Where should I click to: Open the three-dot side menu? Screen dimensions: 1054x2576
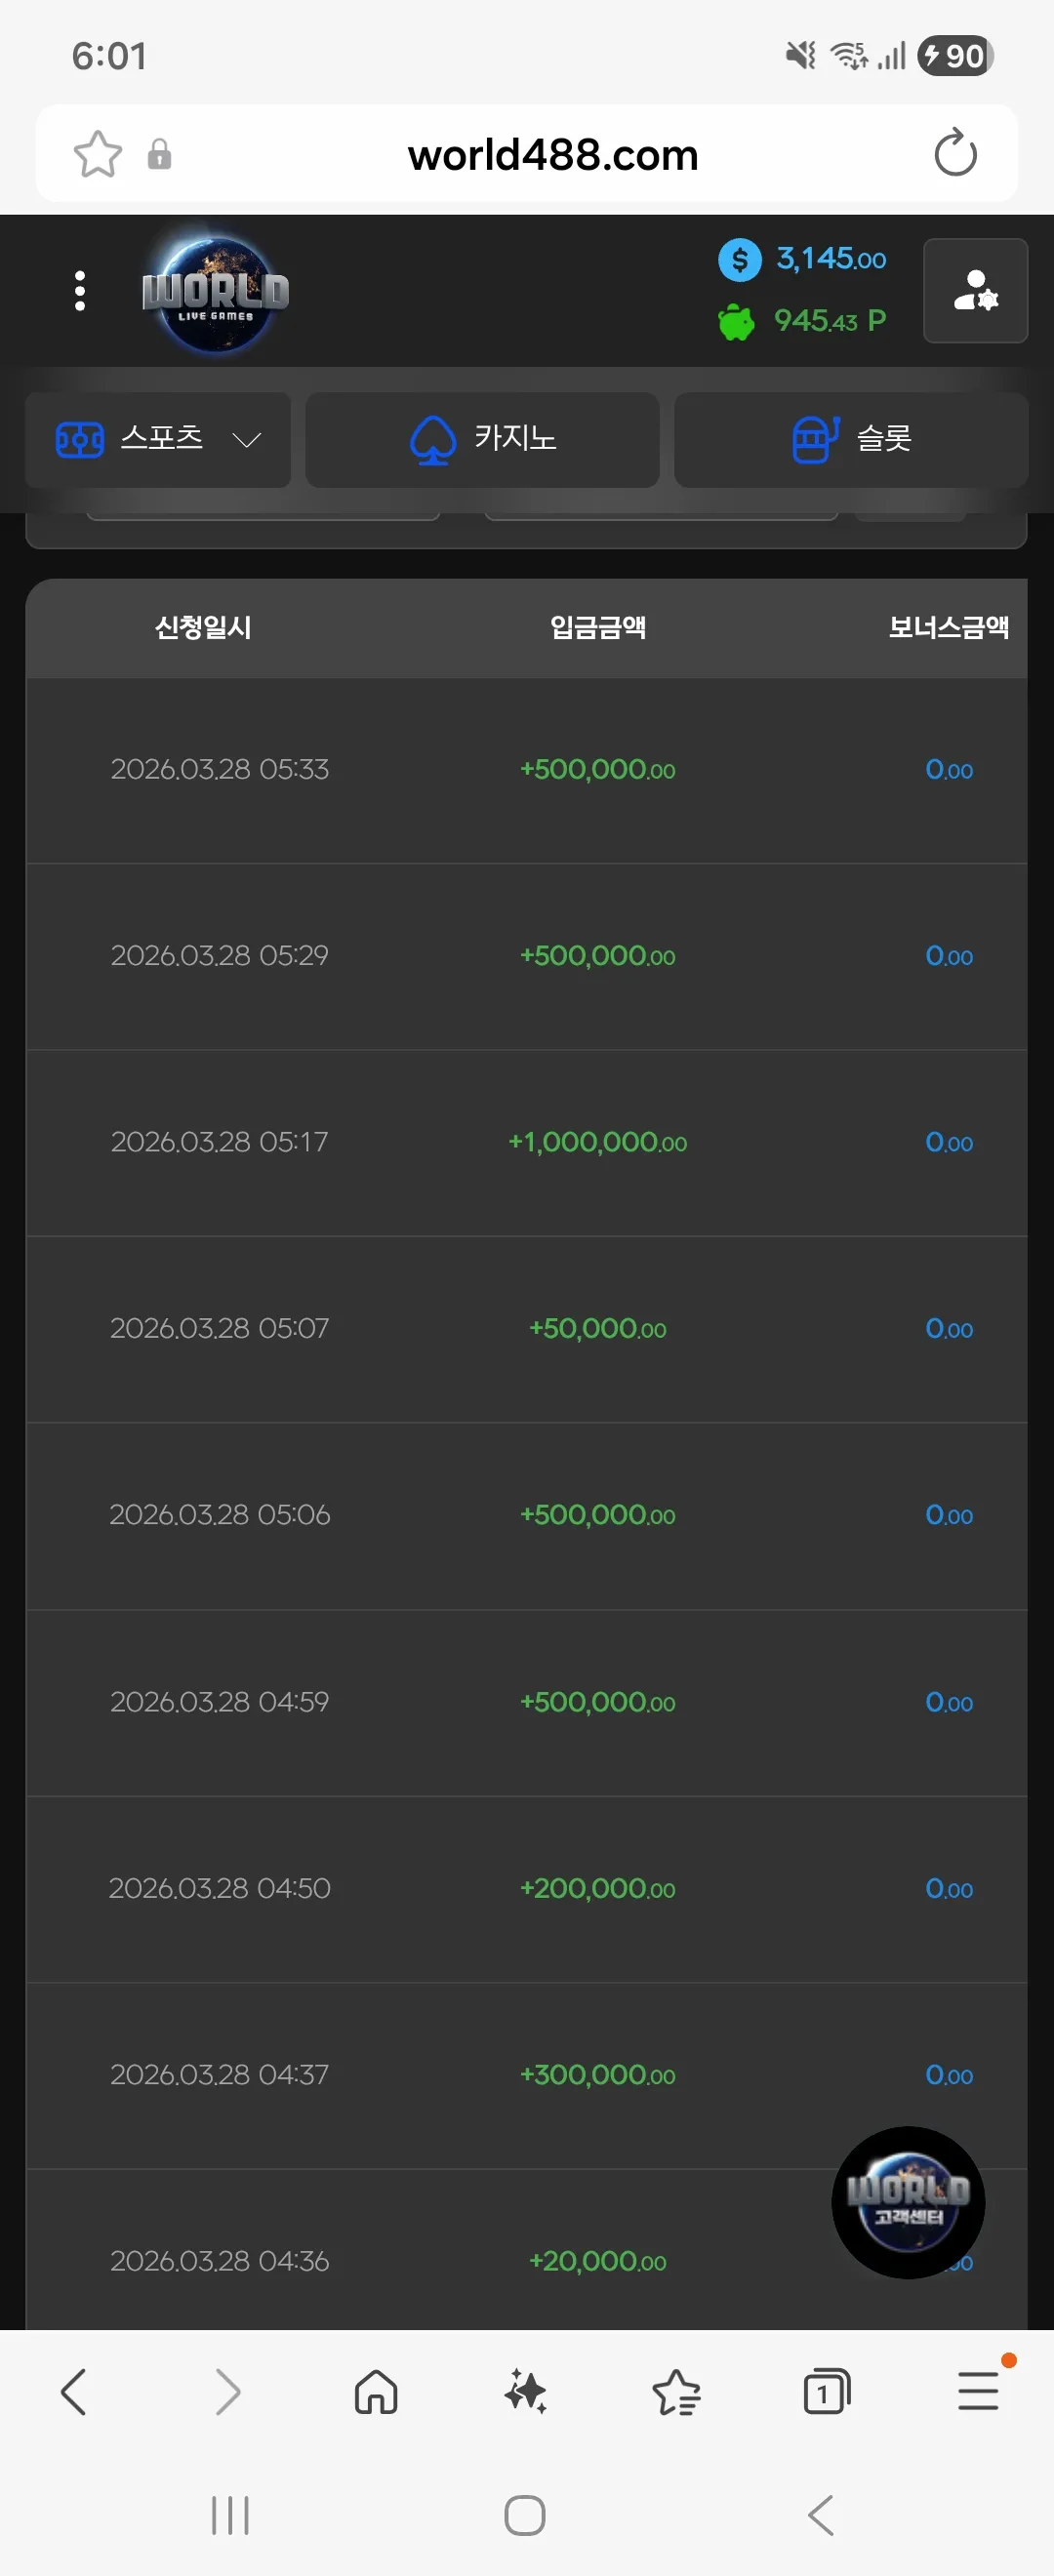[80, 291]
